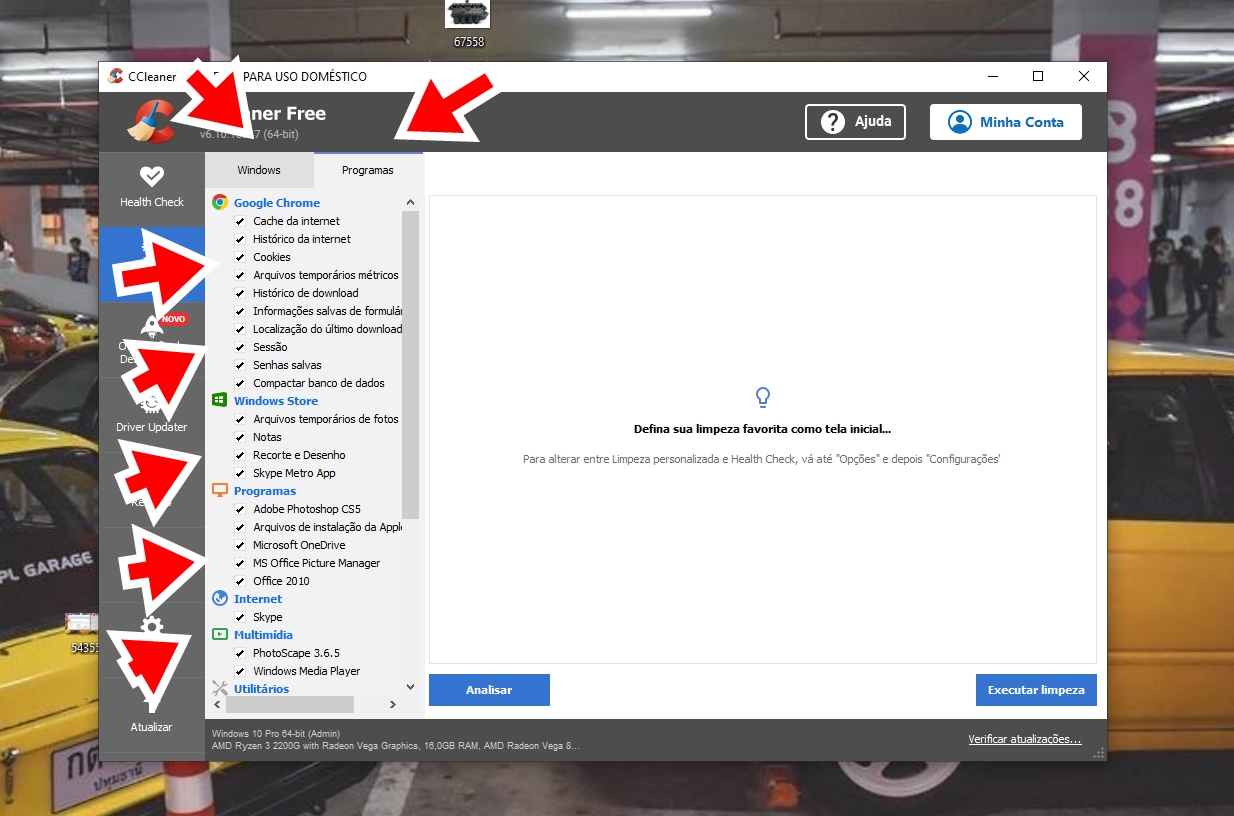Click the orange Programas category monitor icon

click(220, 491)
